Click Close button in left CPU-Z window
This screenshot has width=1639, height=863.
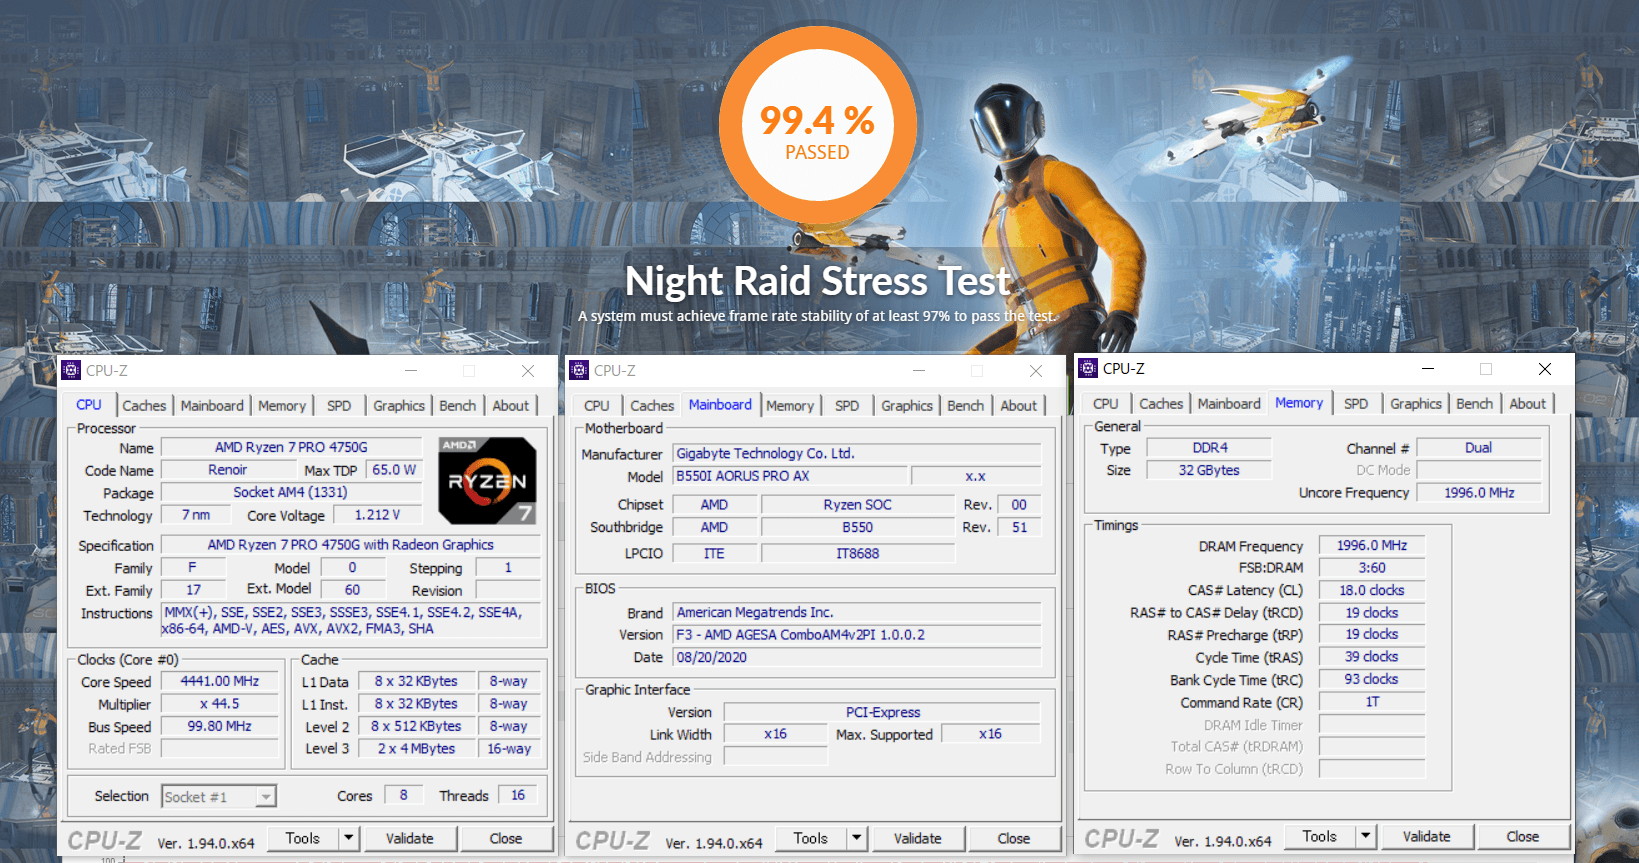[506, 838]
